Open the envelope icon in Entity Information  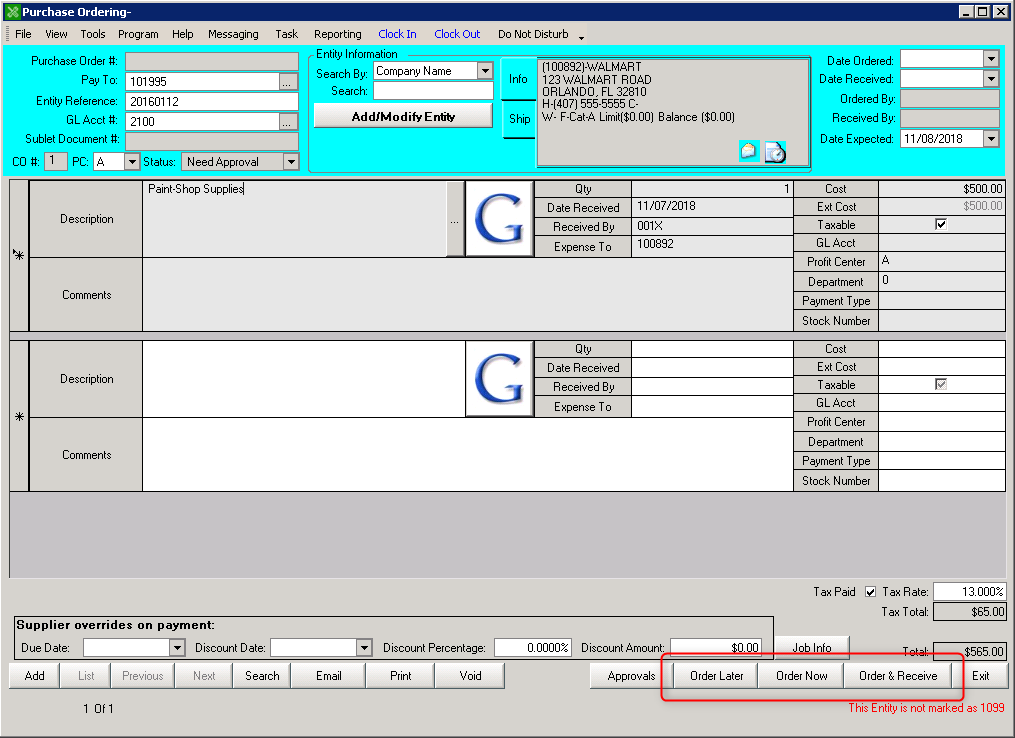tap(749, 151)
